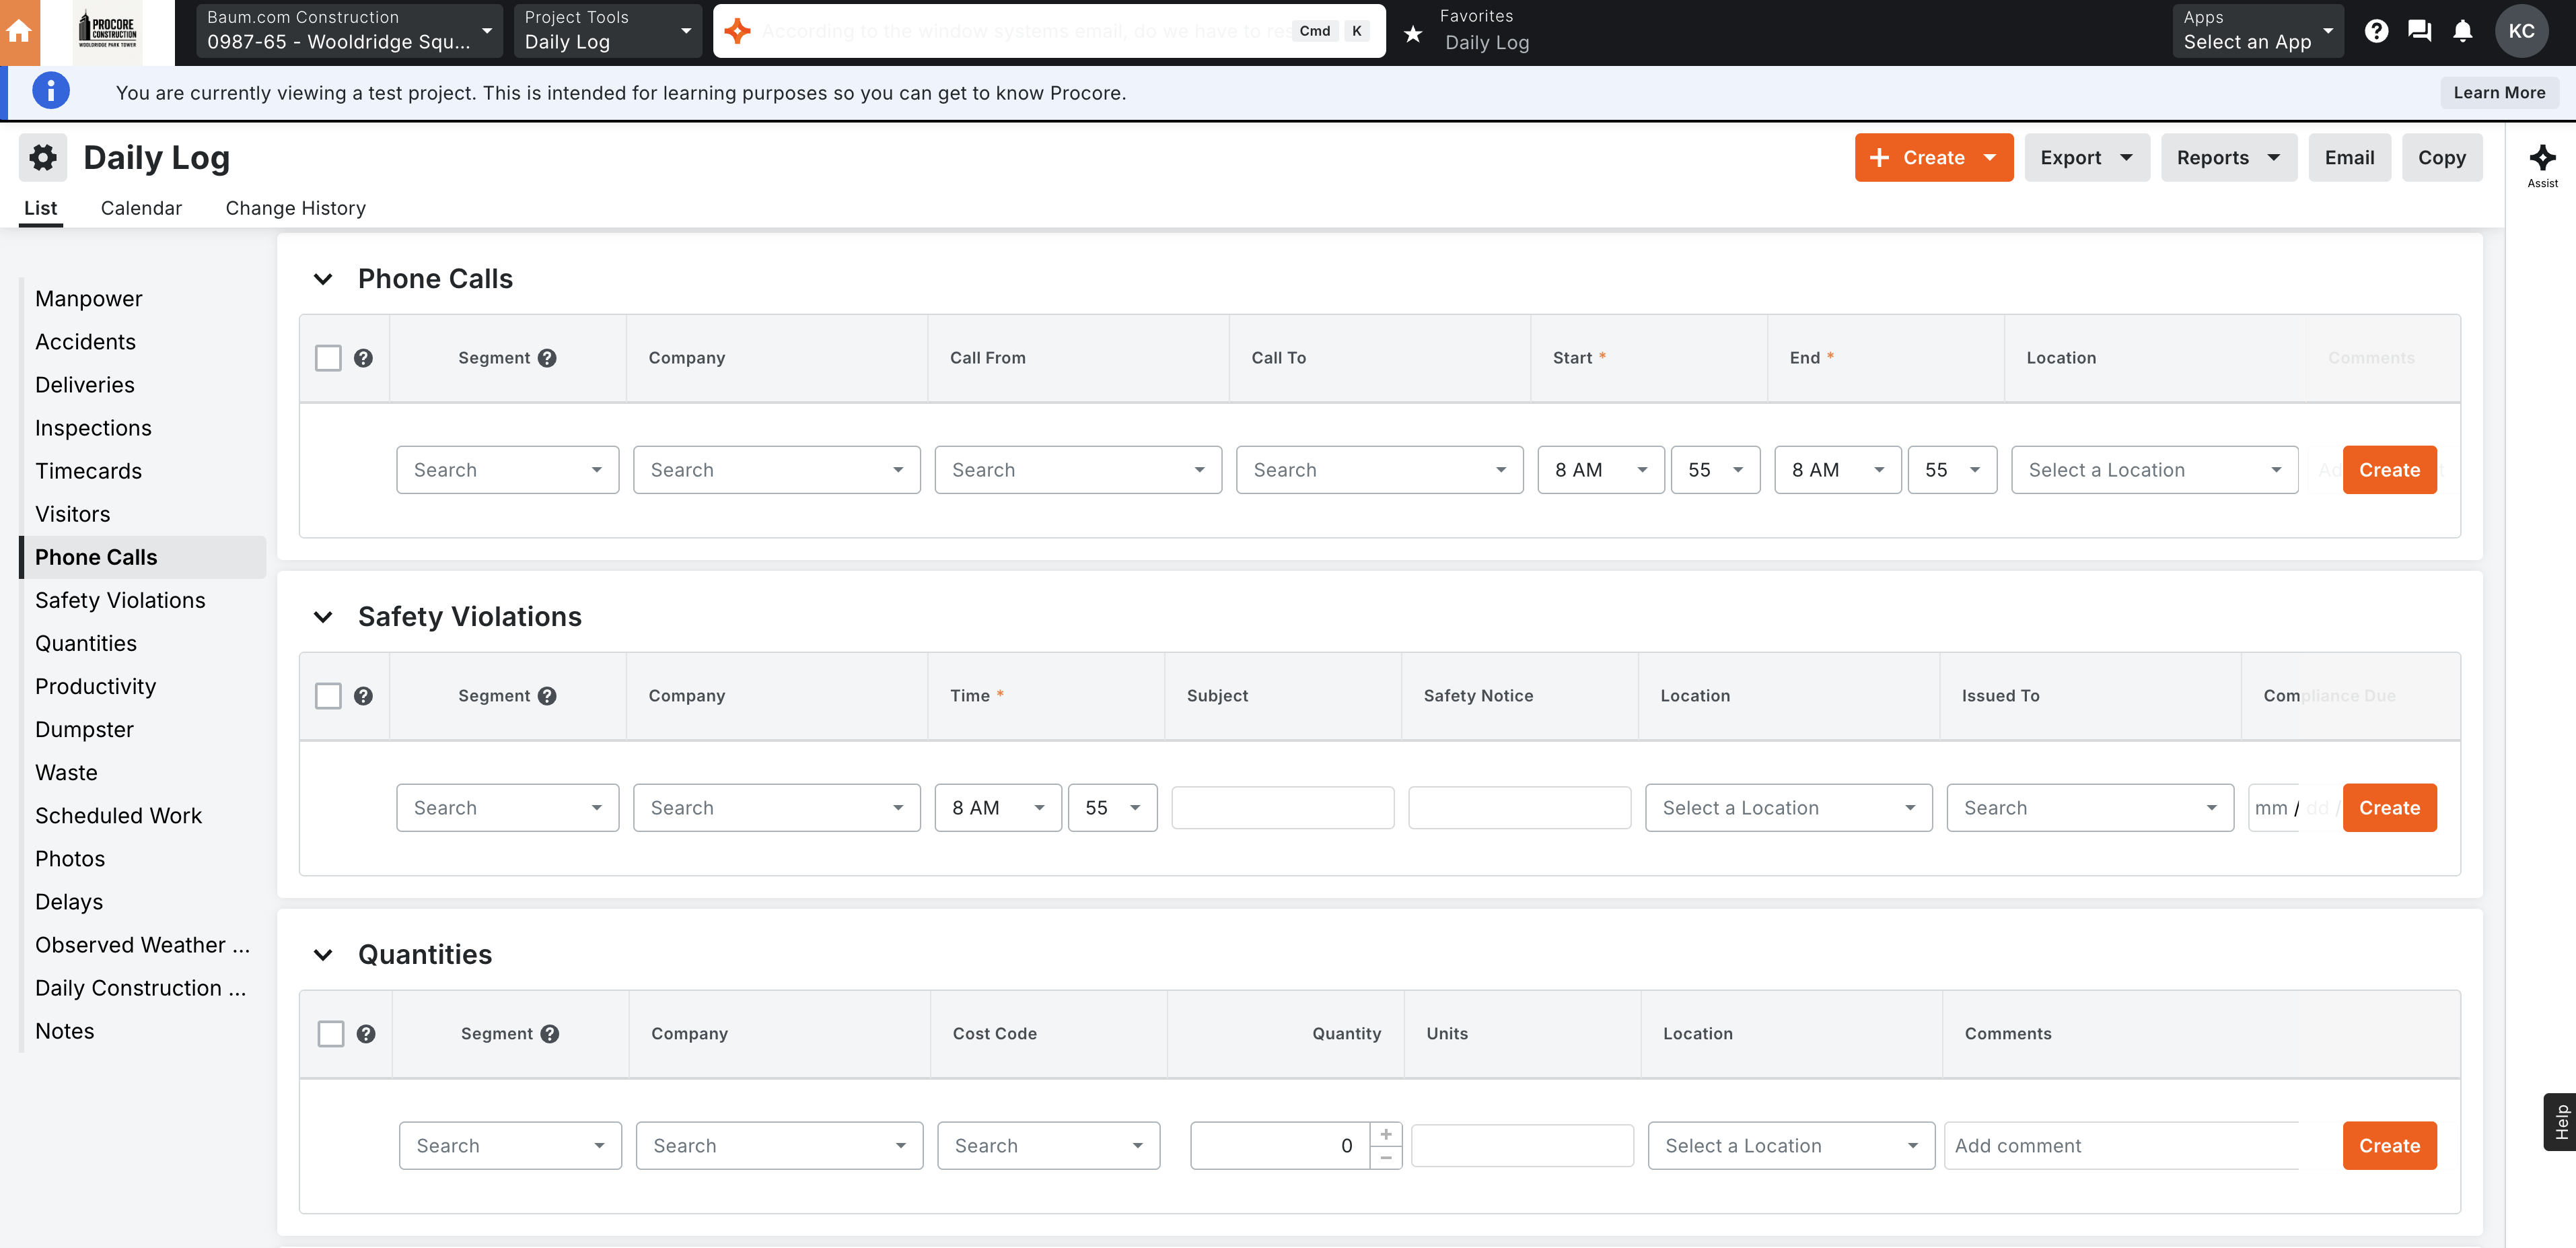
Task: Click the help question mark icon
Action: tap(2376, 31)
